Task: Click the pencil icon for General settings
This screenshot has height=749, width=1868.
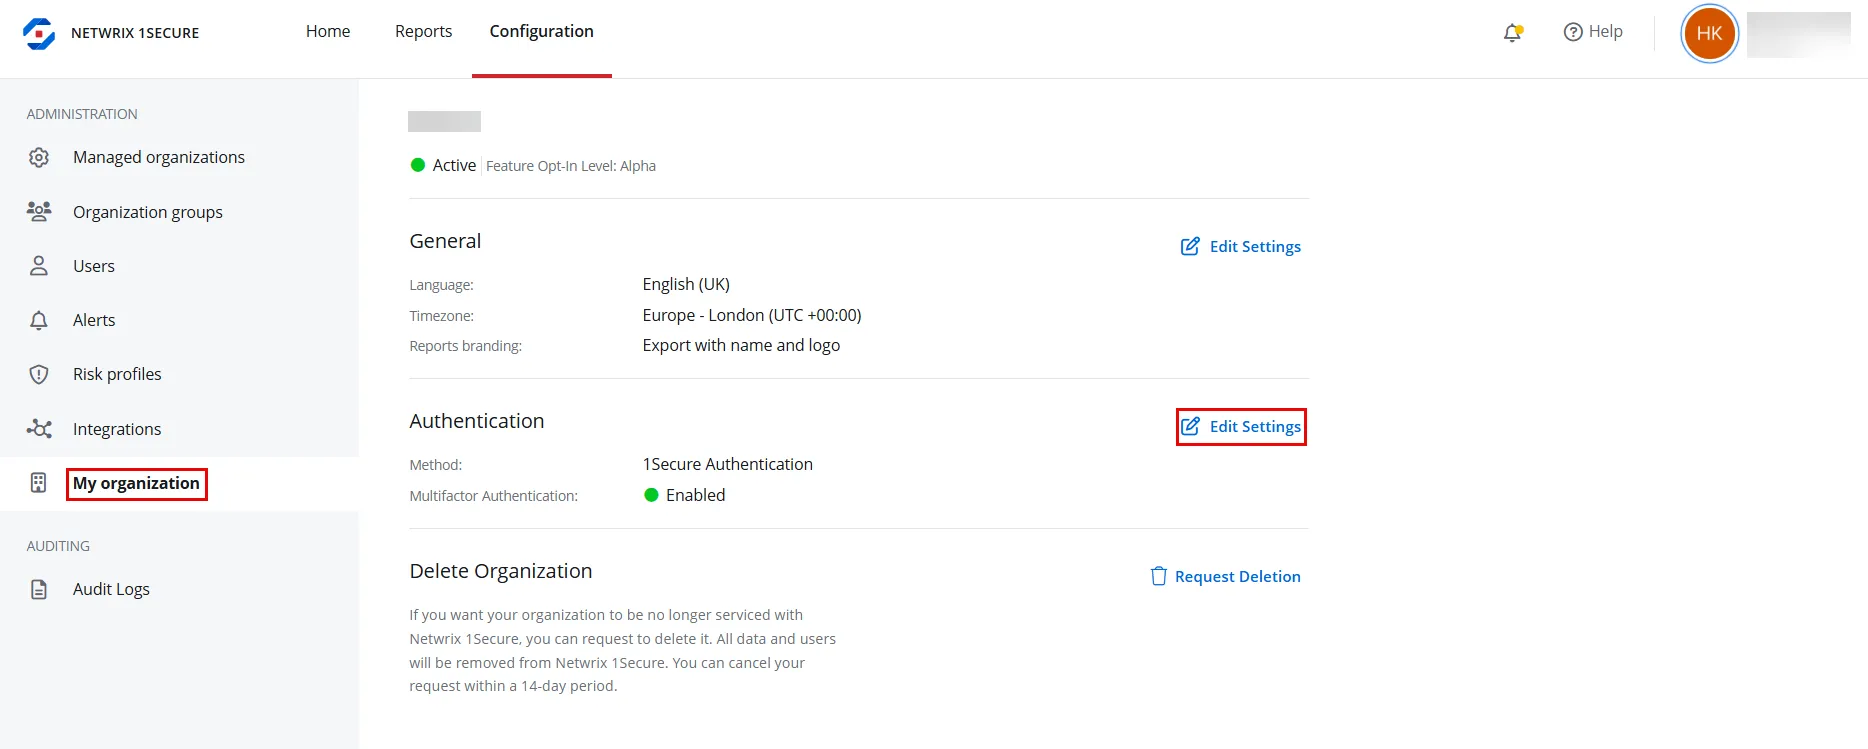Action: point(1190,246)
